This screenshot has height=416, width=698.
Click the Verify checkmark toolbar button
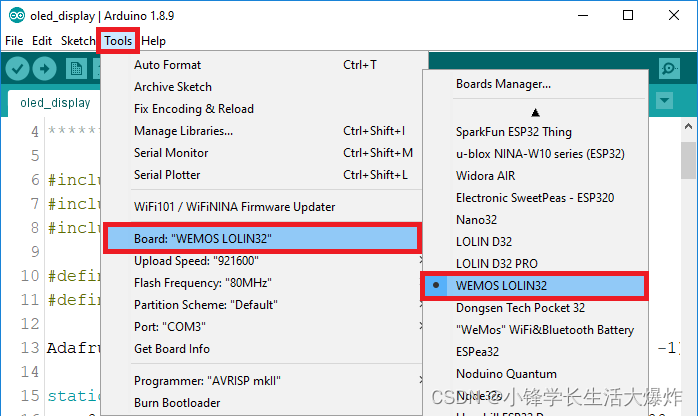17,69
